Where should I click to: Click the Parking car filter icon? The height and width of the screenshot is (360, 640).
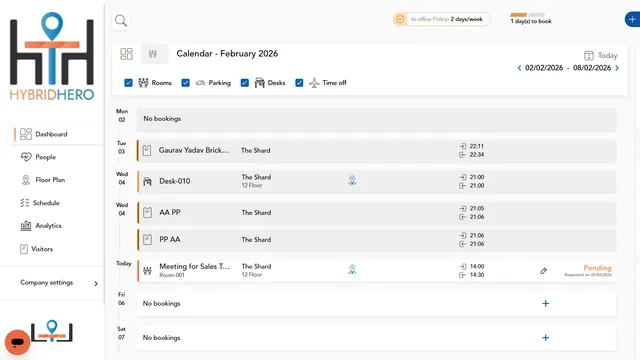click(x=200, y=83)
